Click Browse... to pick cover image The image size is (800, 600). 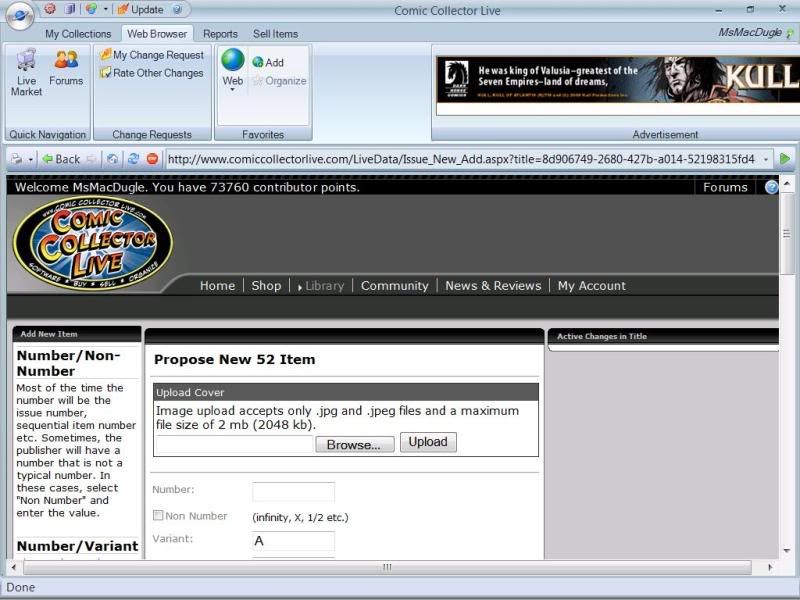coord(355,444)
